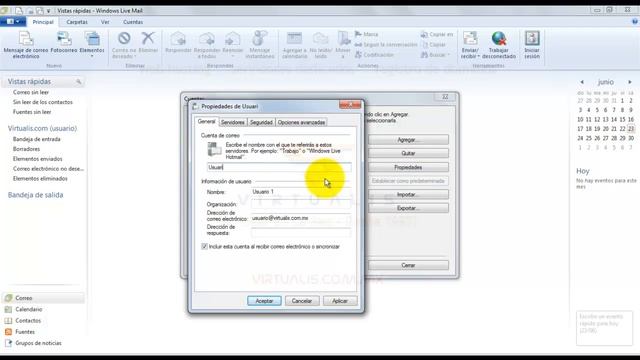Click Quitar in the Cuentas window

coord(408,153)
